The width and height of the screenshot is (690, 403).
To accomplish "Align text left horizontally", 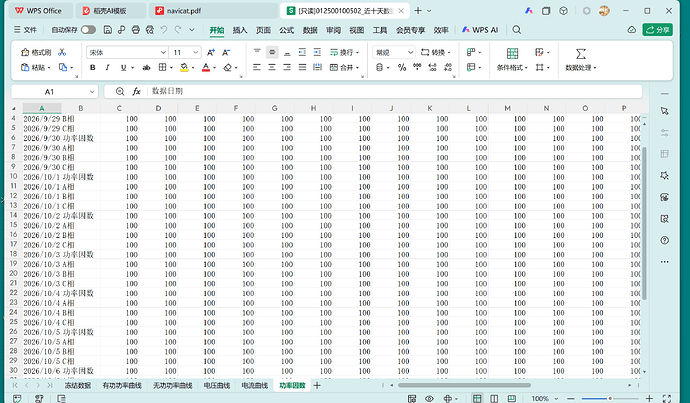I will click(257, 67).
